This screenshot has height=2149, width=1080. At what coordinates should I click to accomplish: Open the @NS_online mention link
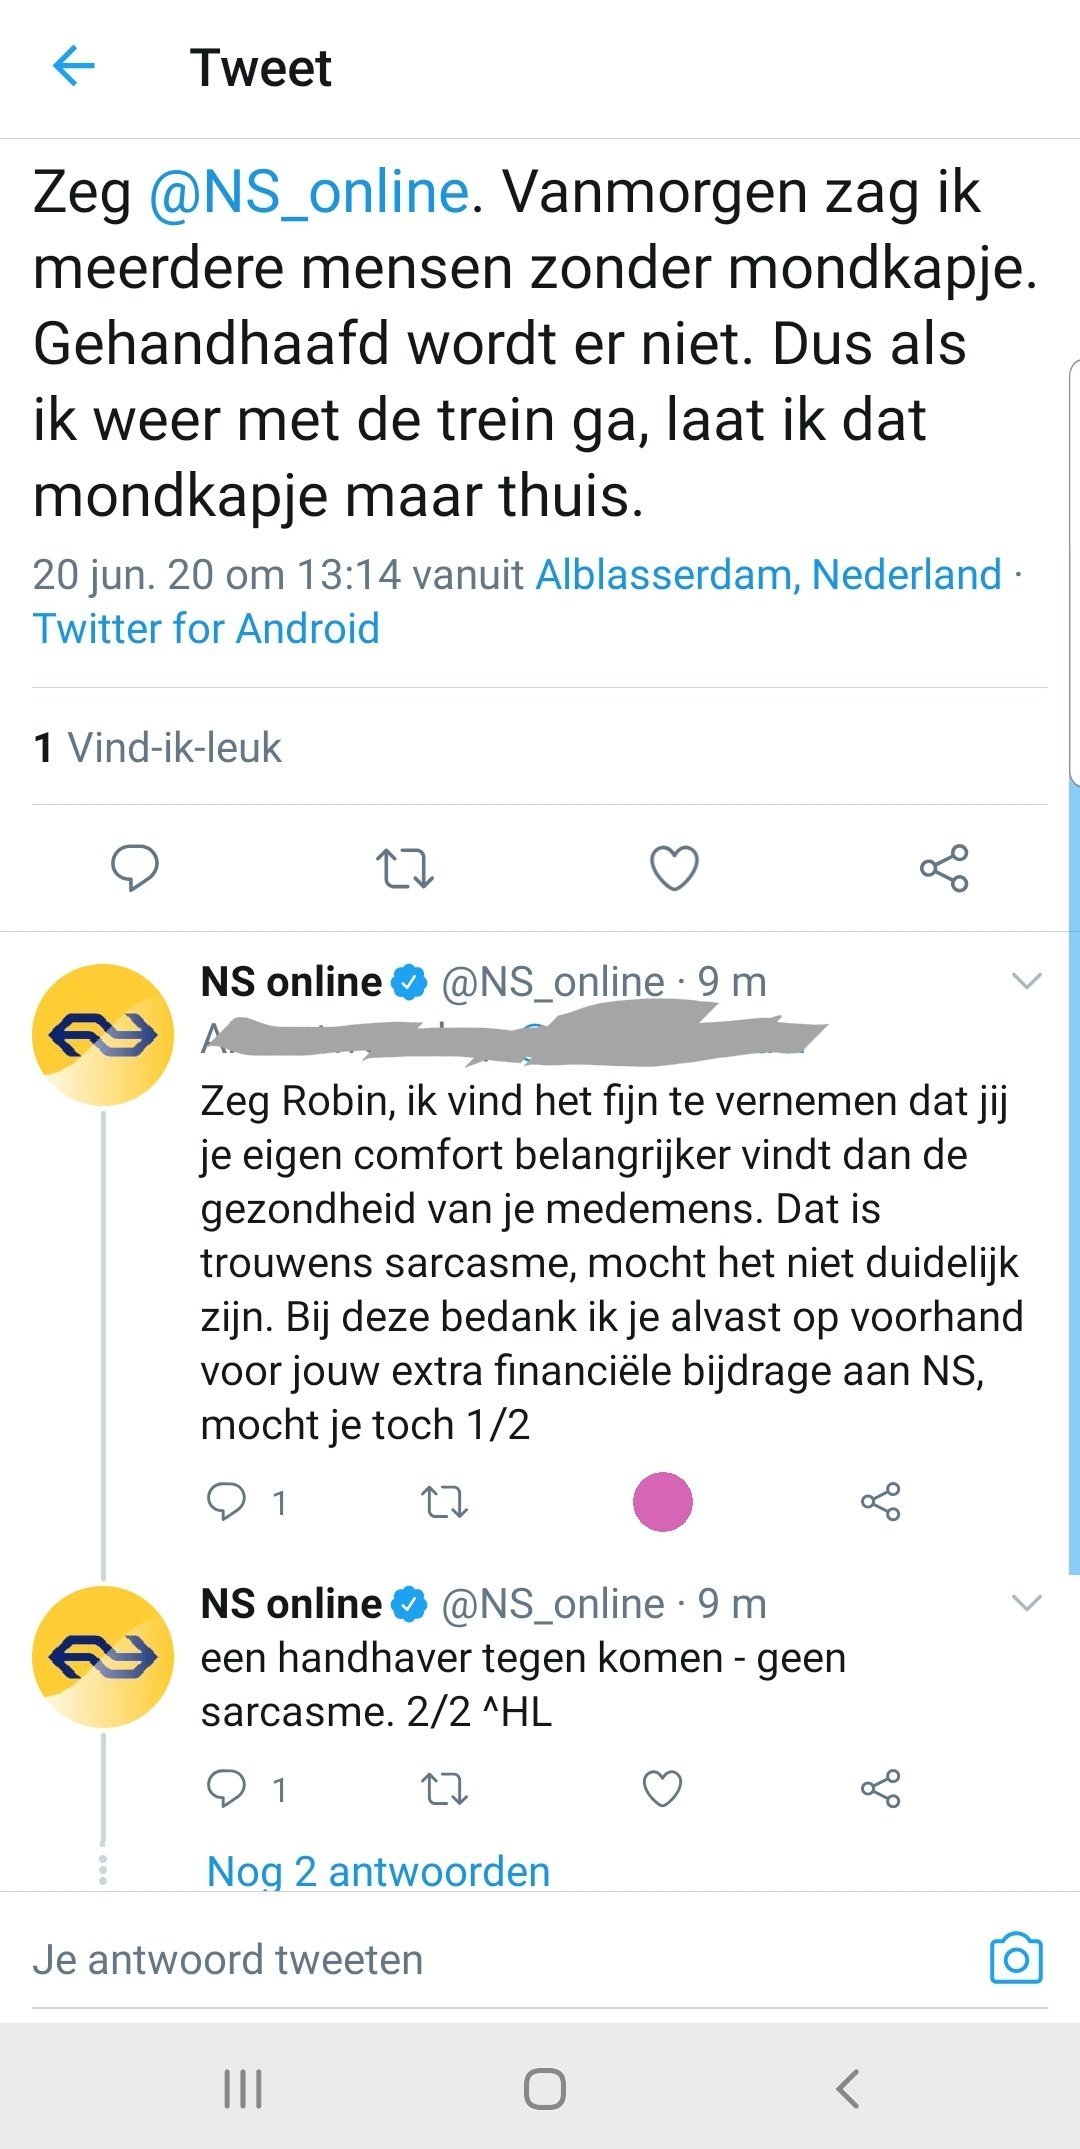tap(309, 192)
